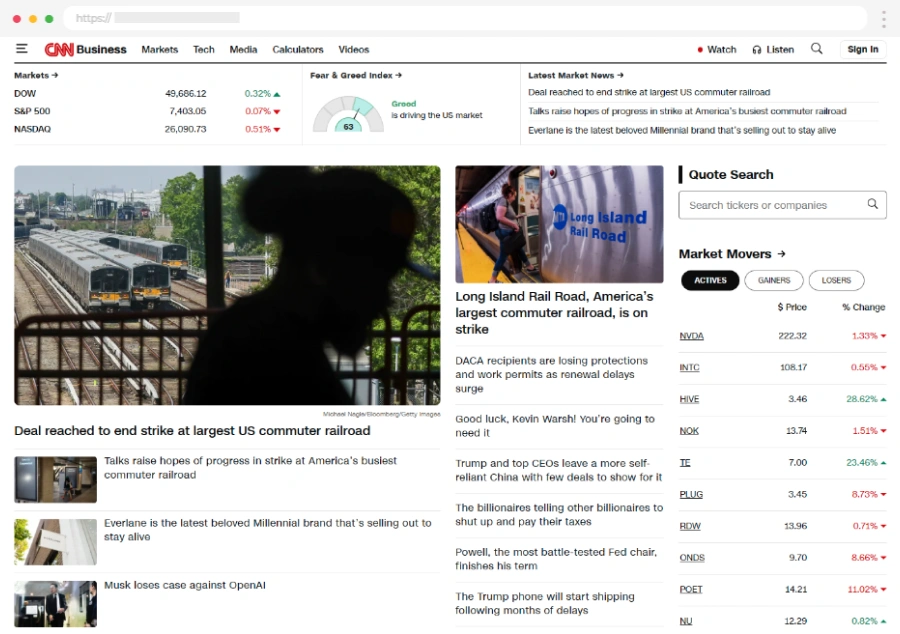This screenshot has height=634, width=900.
Task: Open the Fear & Greed Index heading link
Action: tap(356, 75)
